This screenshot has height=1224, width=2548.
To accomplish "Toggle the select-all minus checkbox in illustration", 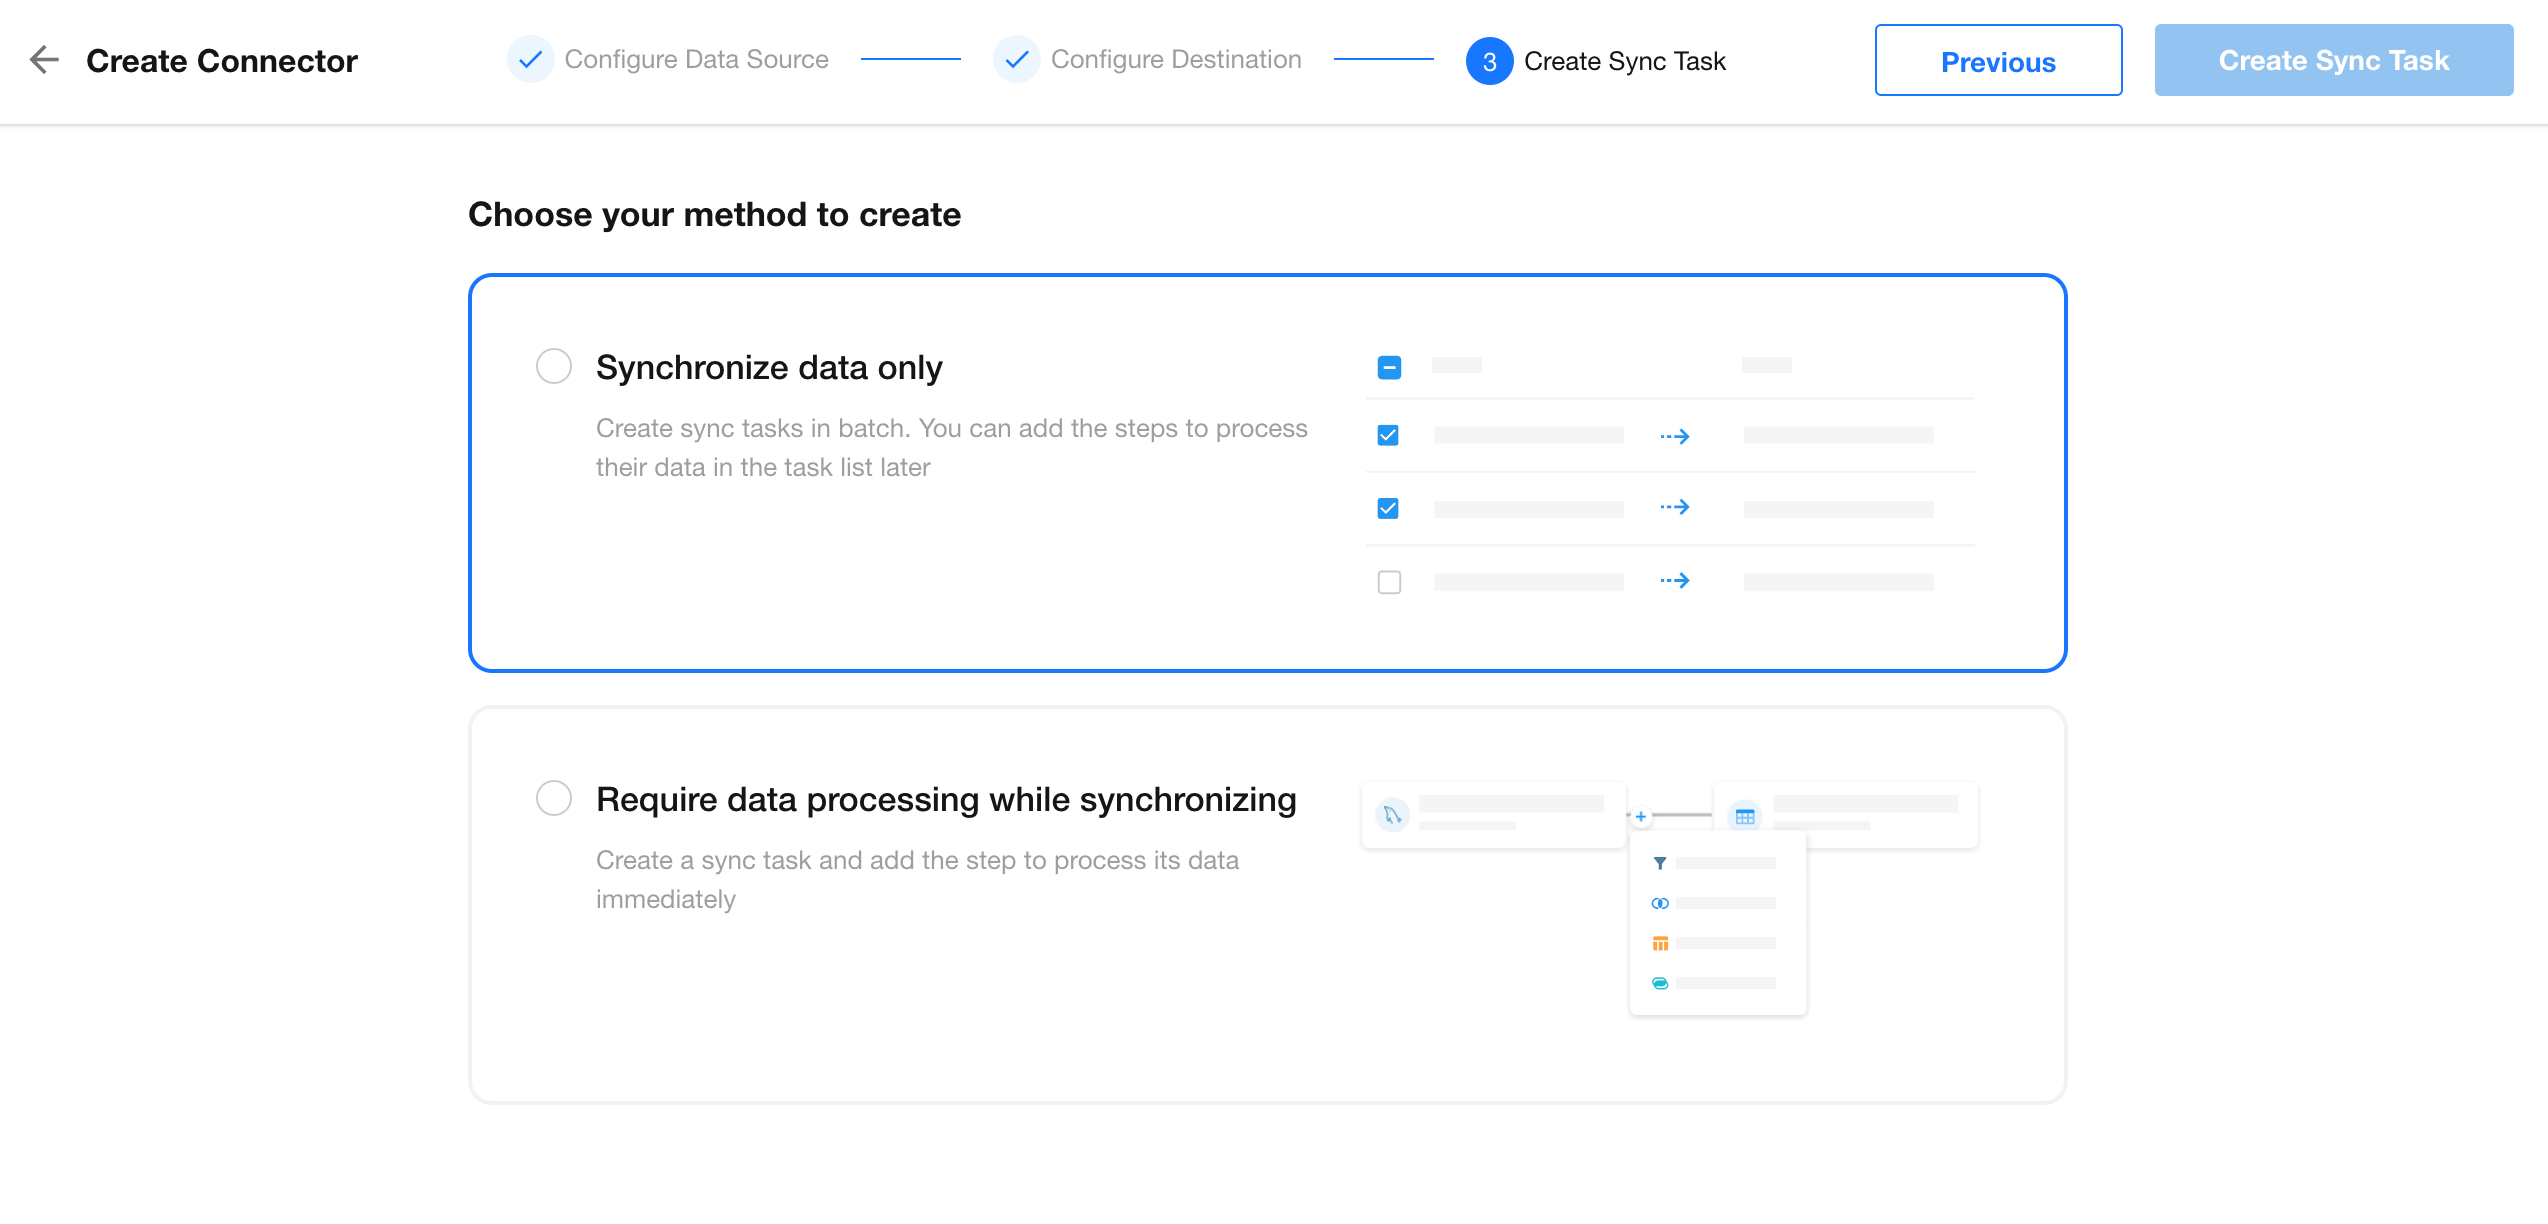I will pyautogui.click(x=1389, y=367).
